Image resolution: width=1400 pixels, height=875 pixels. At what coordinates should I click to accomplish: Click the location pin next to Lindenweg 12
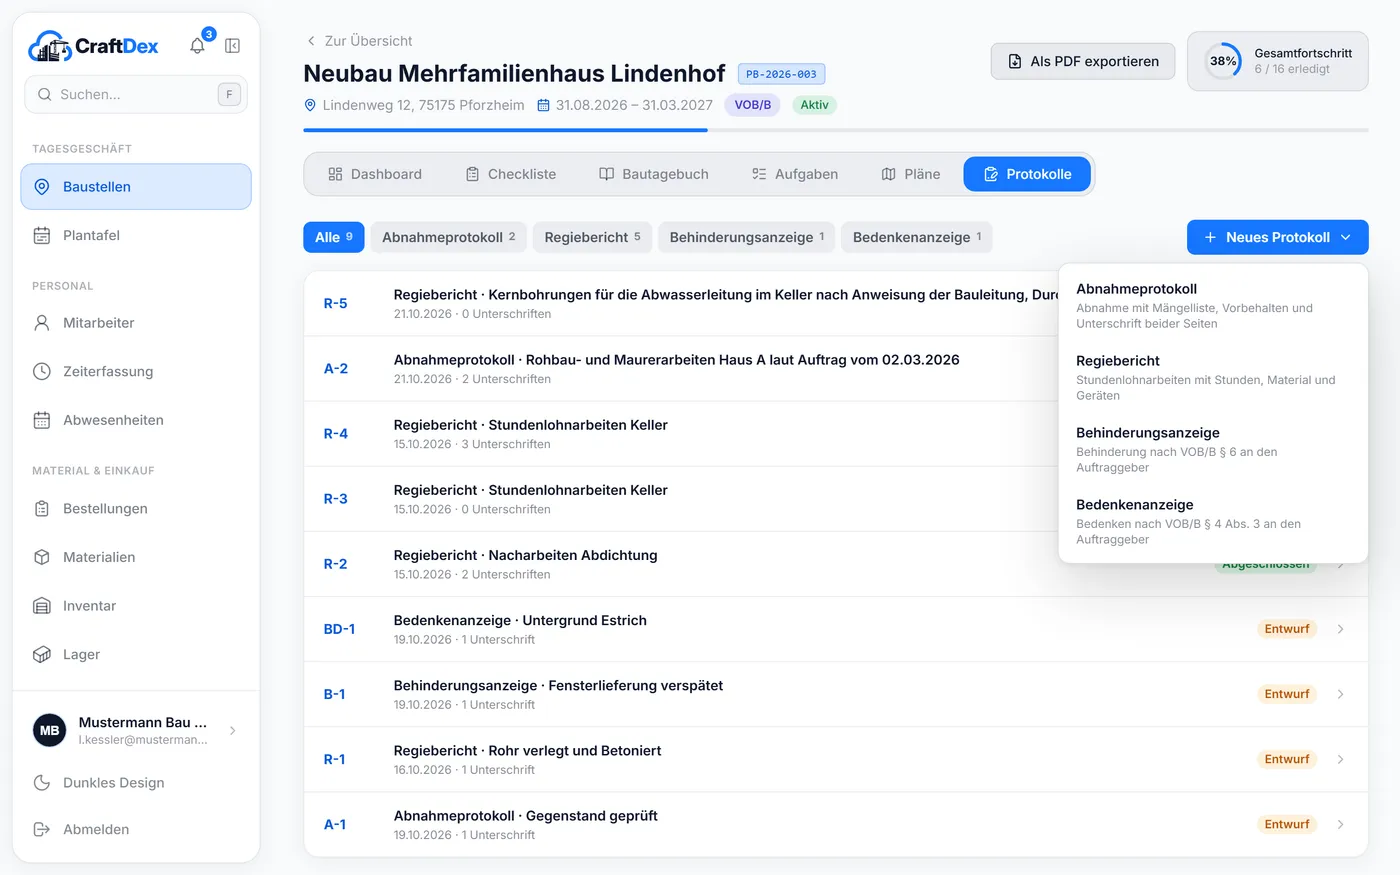tap(310, 105)
